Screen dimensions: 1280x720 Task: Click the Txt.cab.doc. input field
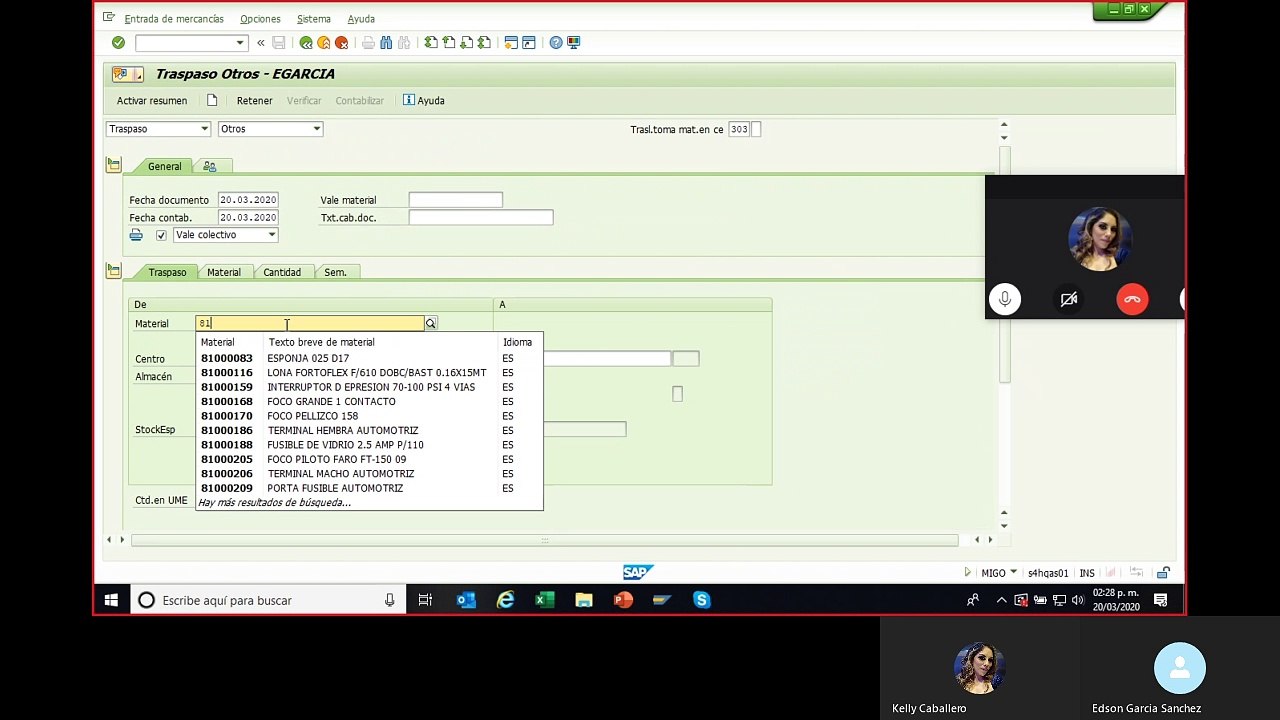pyautogui.click(x=480, y=217)
